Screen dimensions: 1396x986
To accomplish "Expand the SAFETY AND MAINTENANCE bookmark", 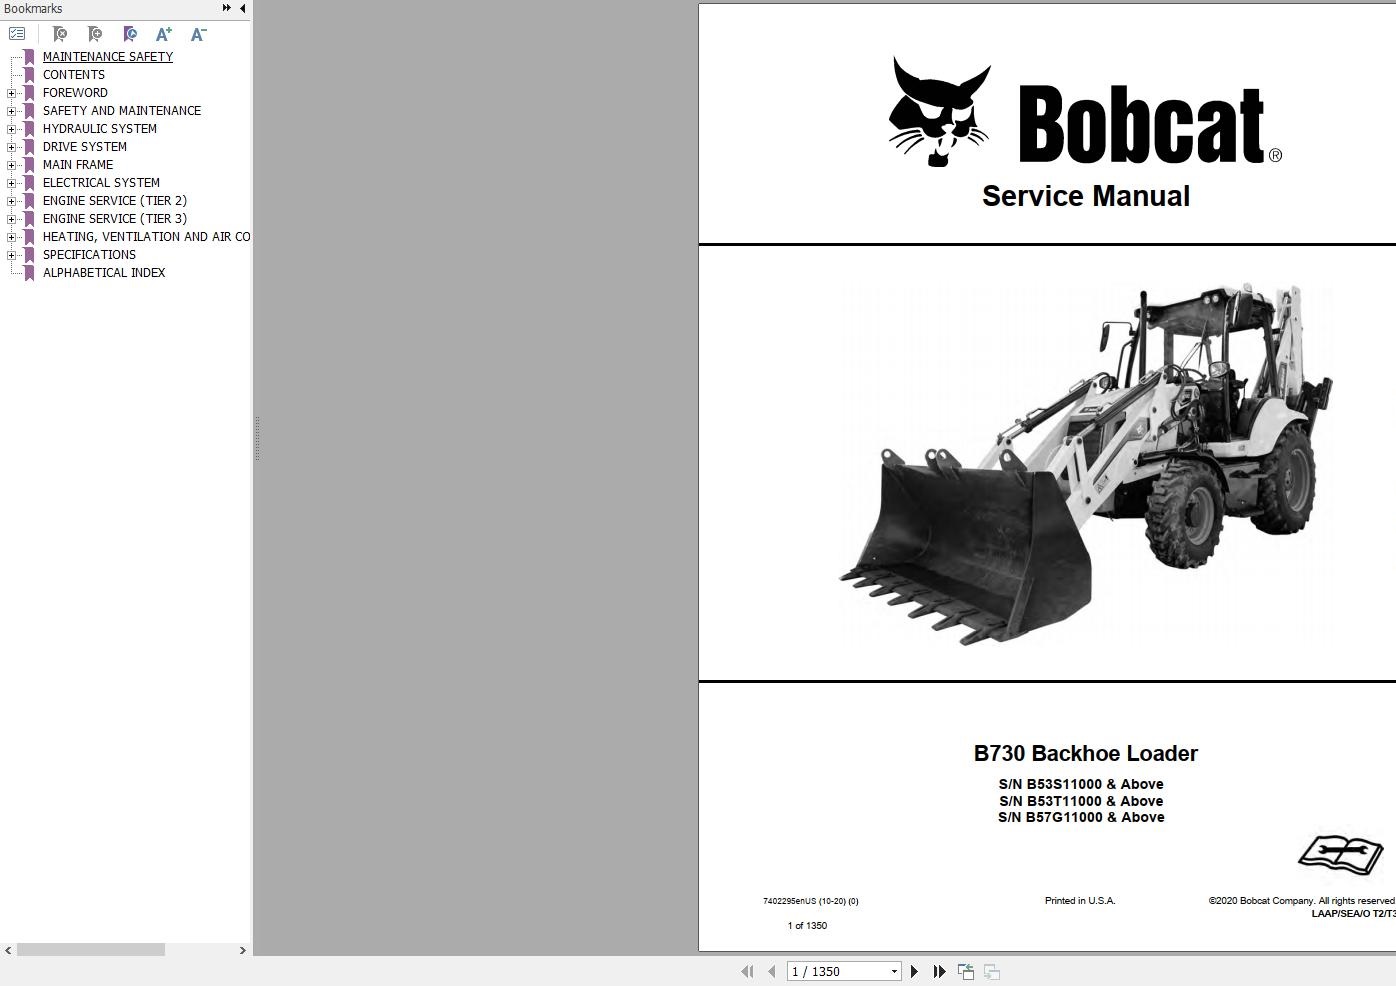I will click(11, 111).
